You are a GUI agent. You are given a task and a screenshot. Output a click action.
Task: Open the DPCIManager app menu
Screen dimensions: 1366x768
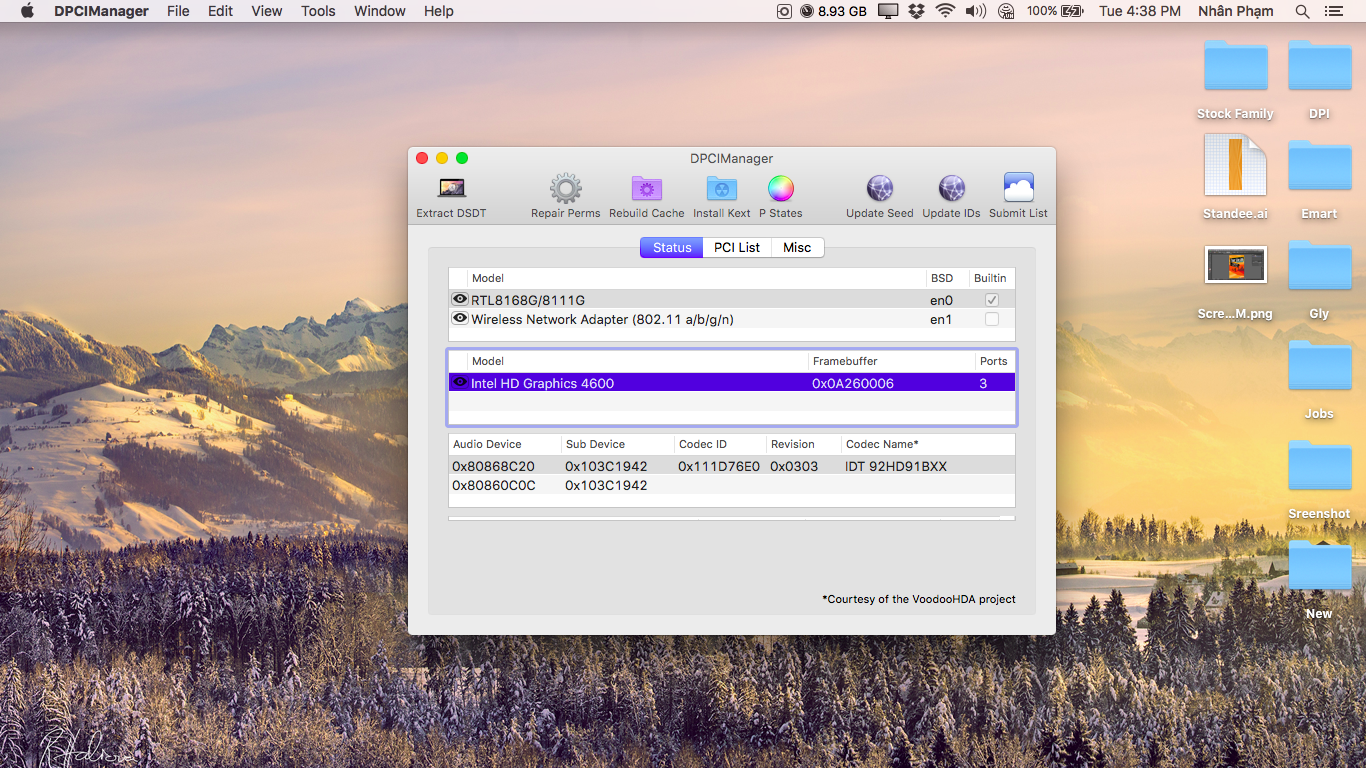pos(101,11)
